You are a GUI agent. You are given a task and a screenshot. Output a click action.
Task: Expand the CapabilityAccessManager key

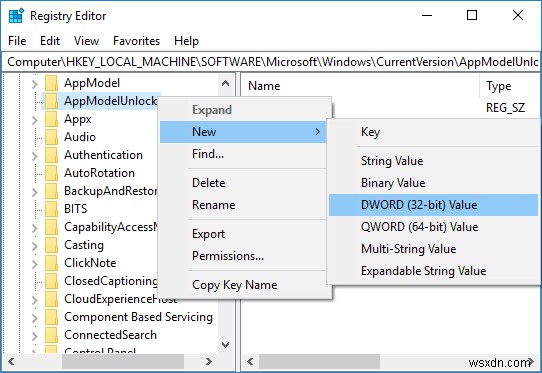coord(35,228)
